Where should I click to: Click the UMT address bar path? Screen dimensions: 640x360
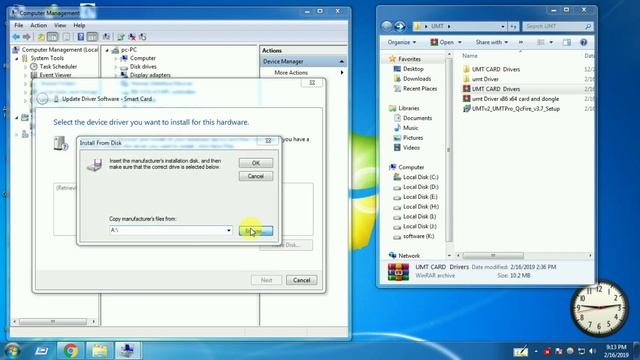coord(437,26)
